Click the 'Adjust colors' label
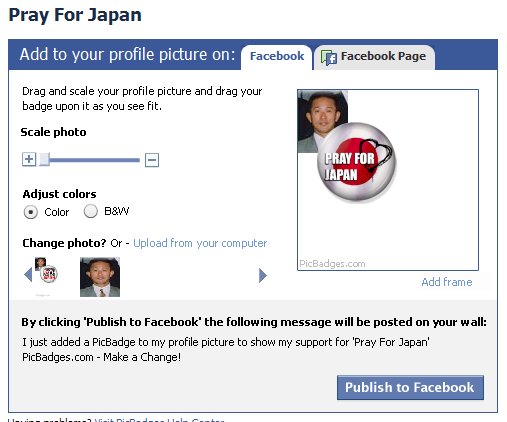The width and height of the screenshot is (507, 422). [x=59, y=194]
